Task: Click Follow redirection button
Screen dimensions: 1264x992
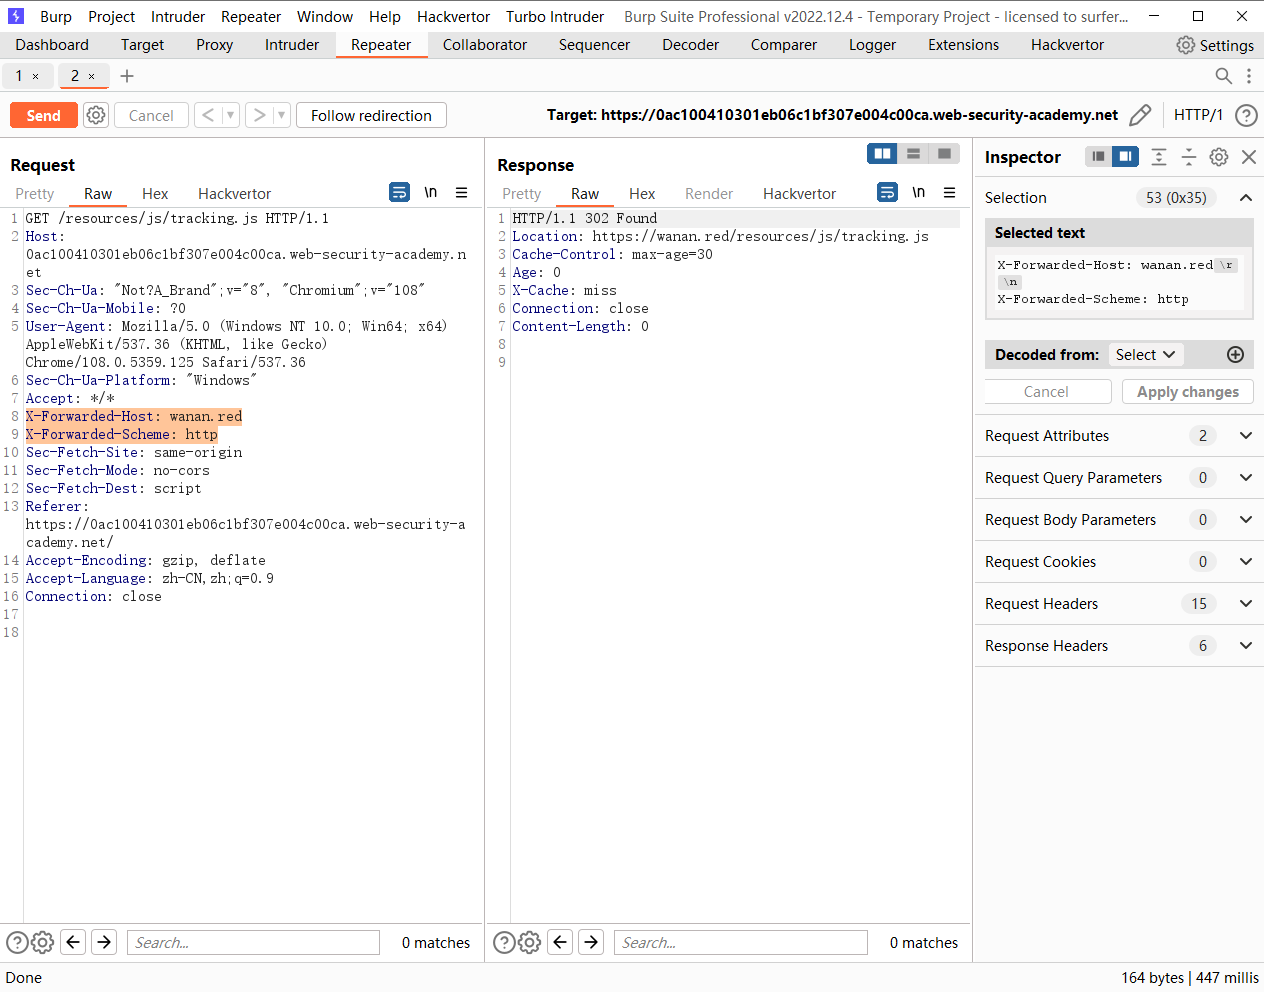Action: (x=371, y=115)
